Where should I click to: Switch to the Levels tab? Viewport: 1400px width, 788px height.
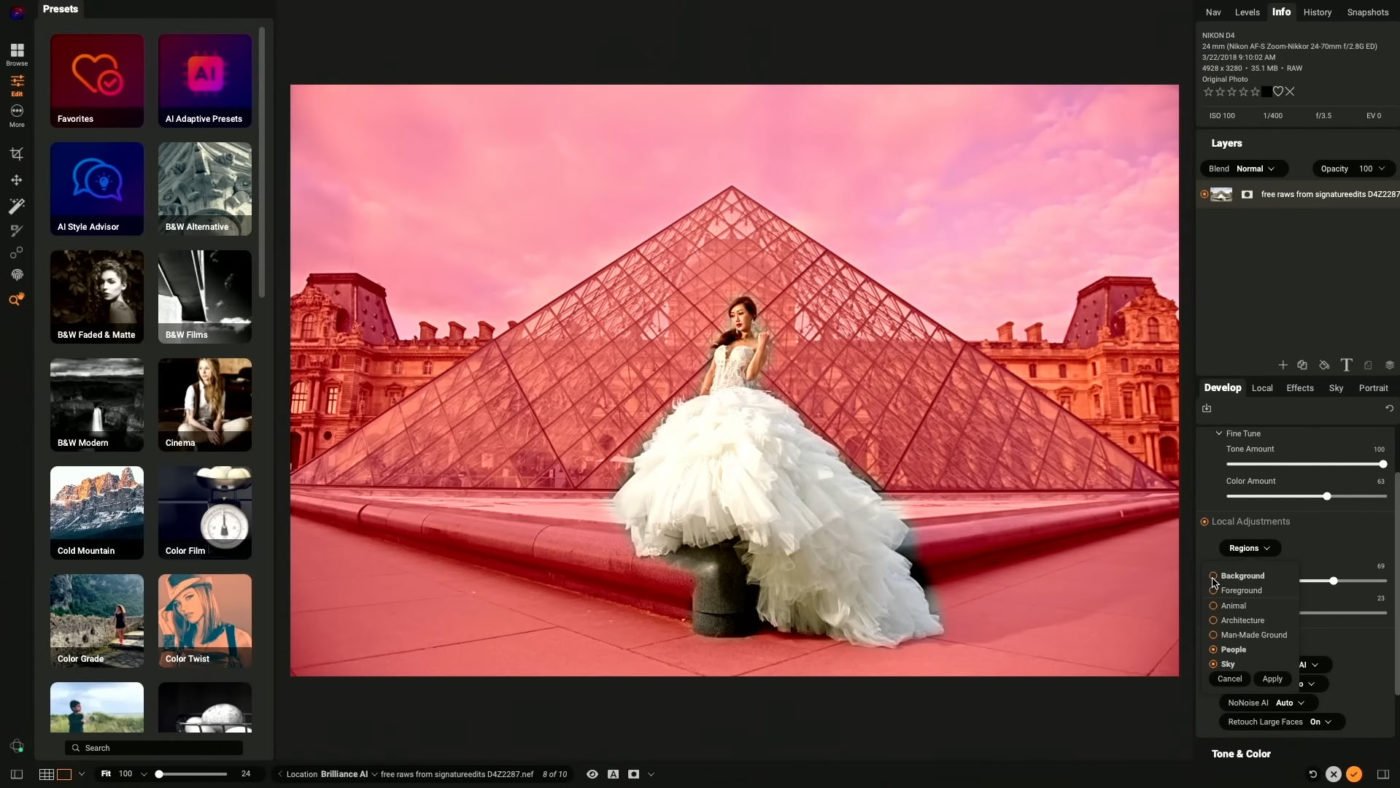tap(1247, 12)
